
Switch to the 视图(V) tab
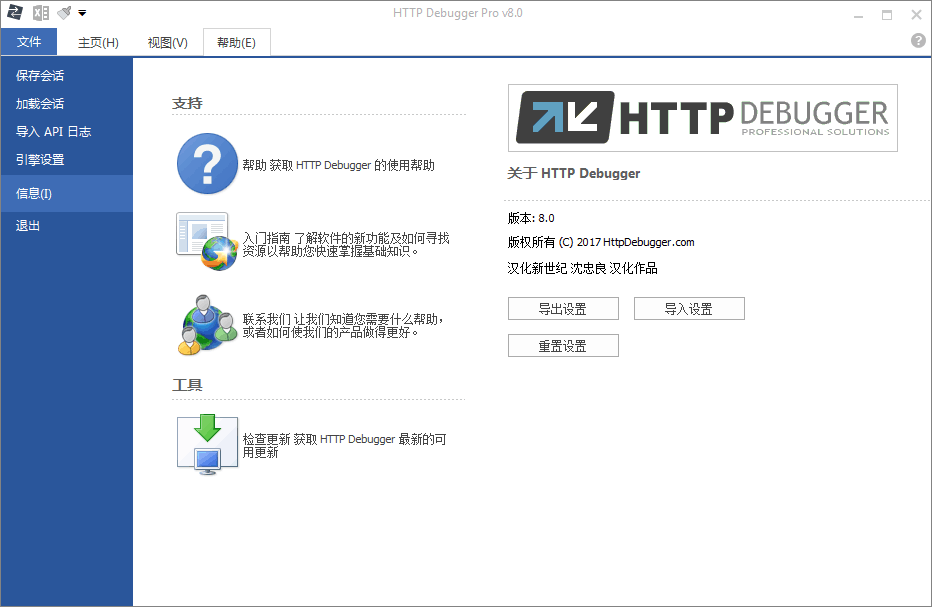pos(167,43)
